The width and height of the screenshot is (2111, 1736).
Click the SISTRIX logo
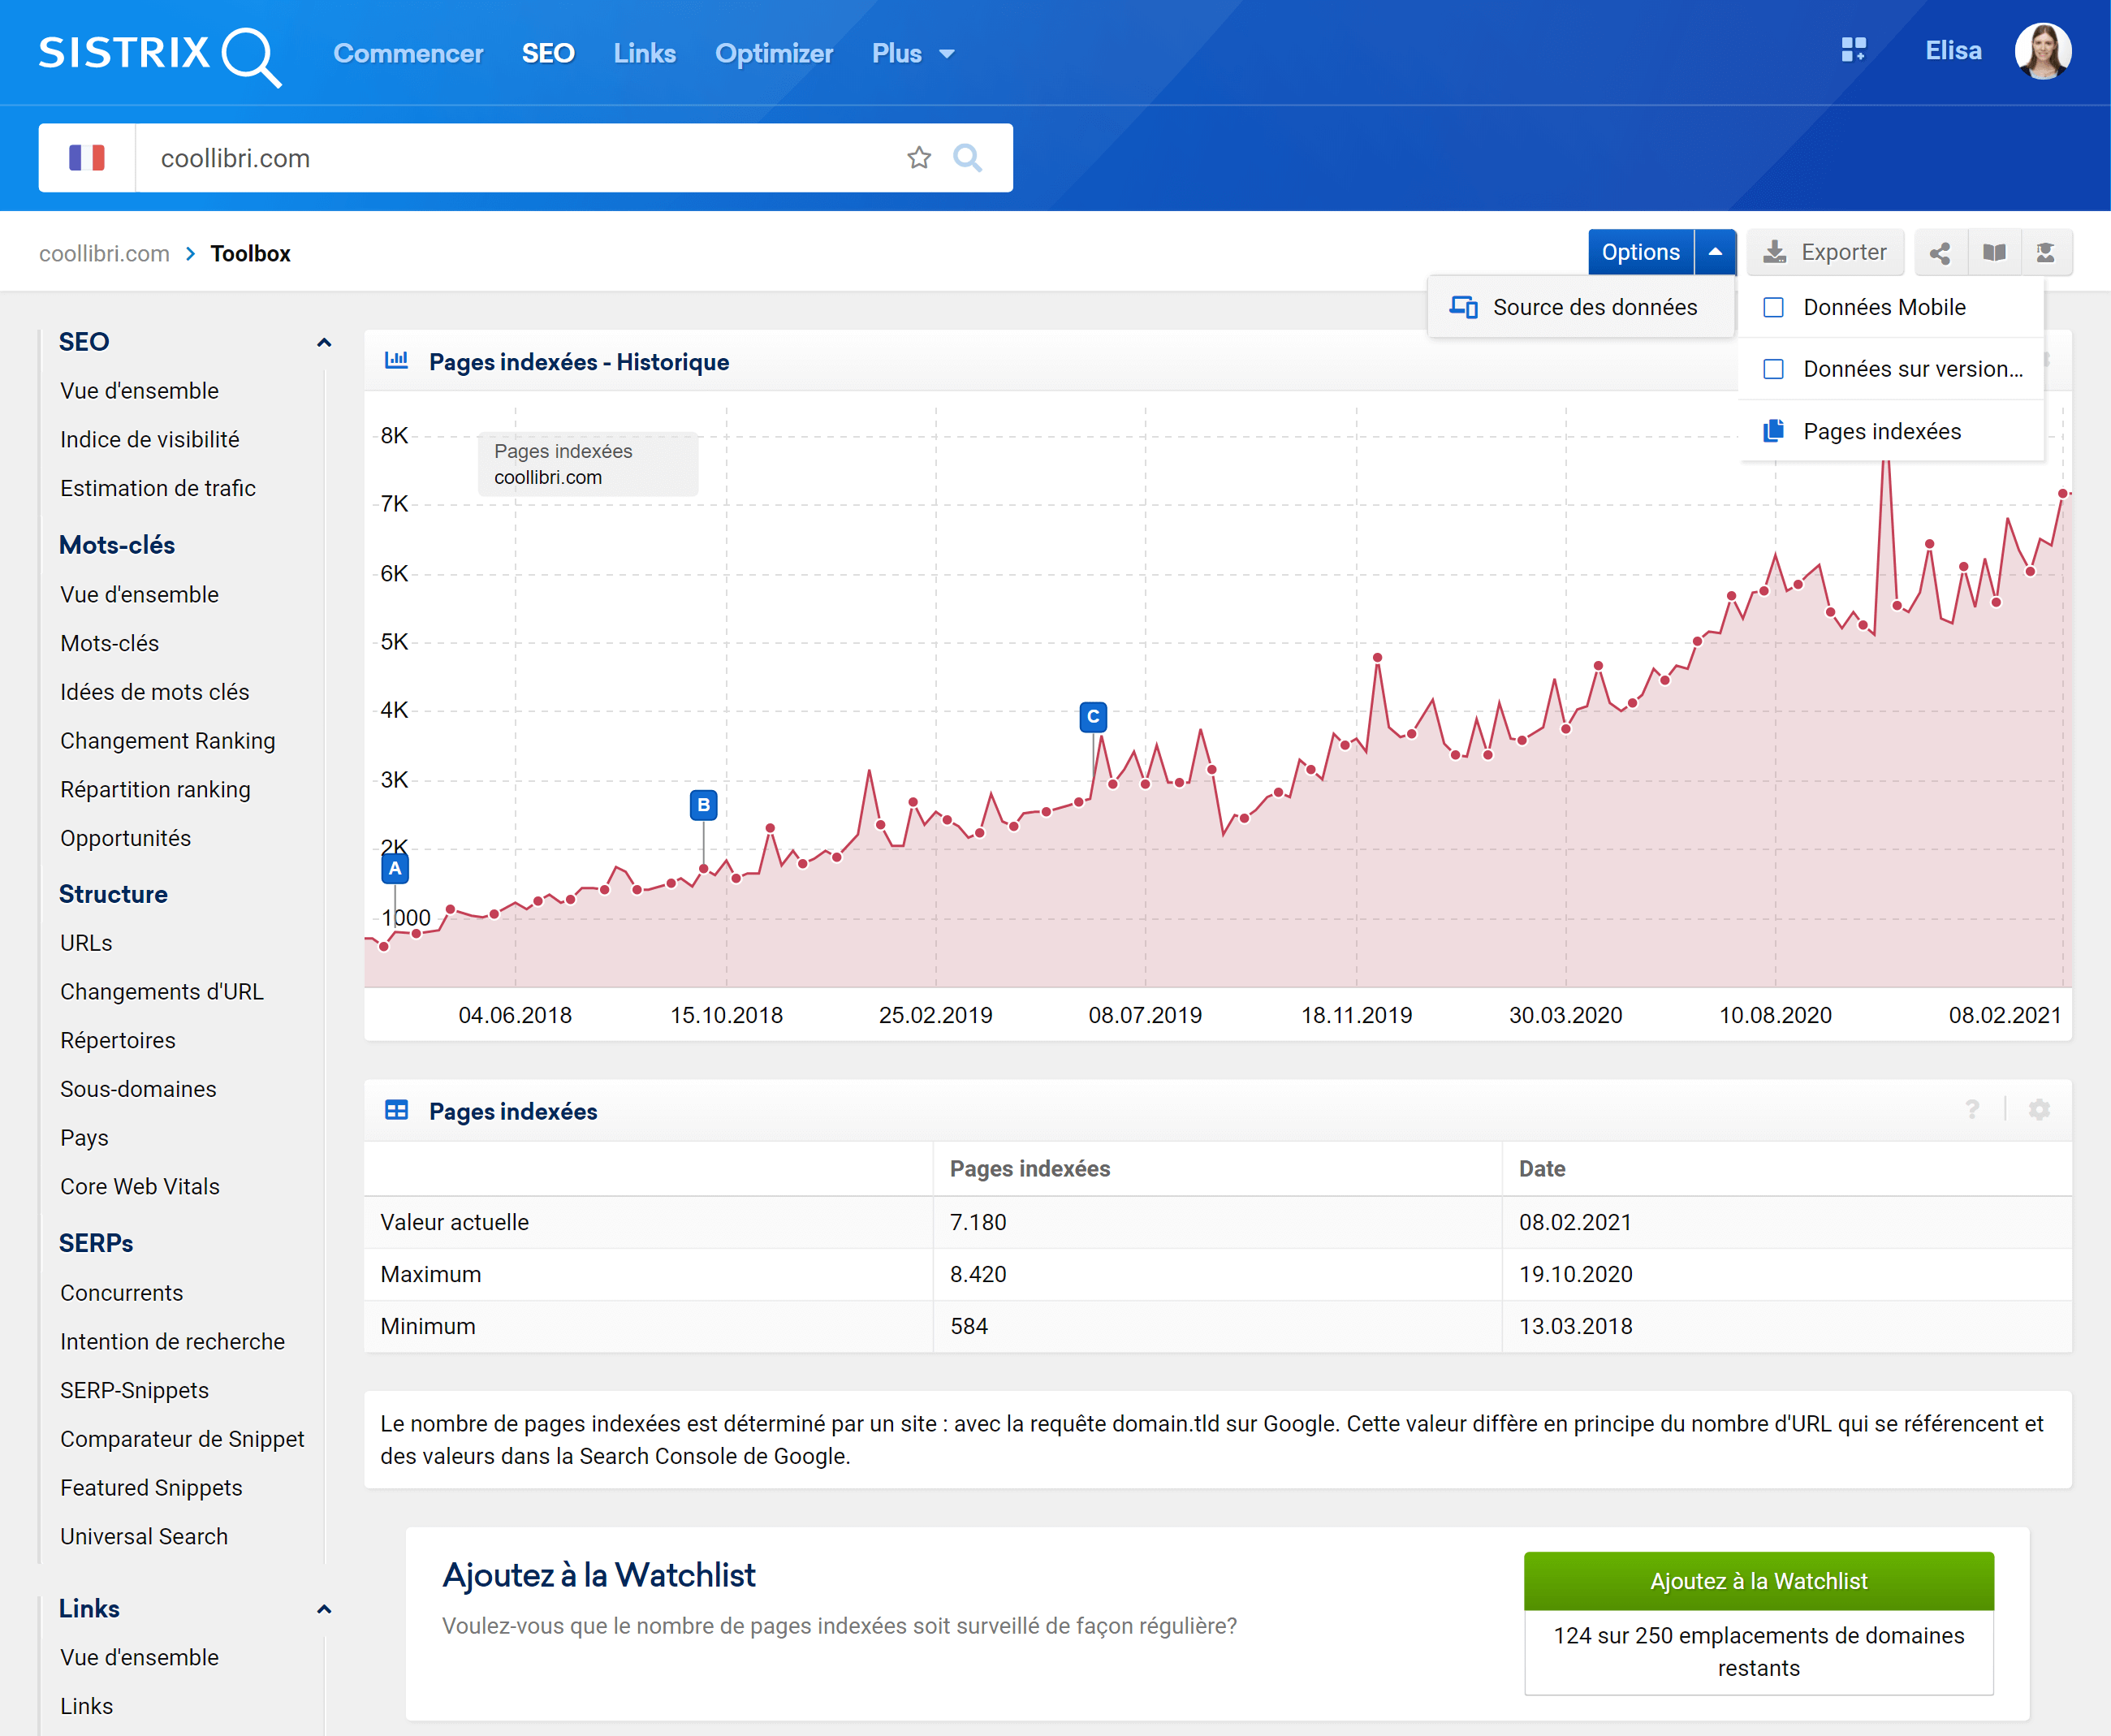pyautogui.click(x=160, y=55)
